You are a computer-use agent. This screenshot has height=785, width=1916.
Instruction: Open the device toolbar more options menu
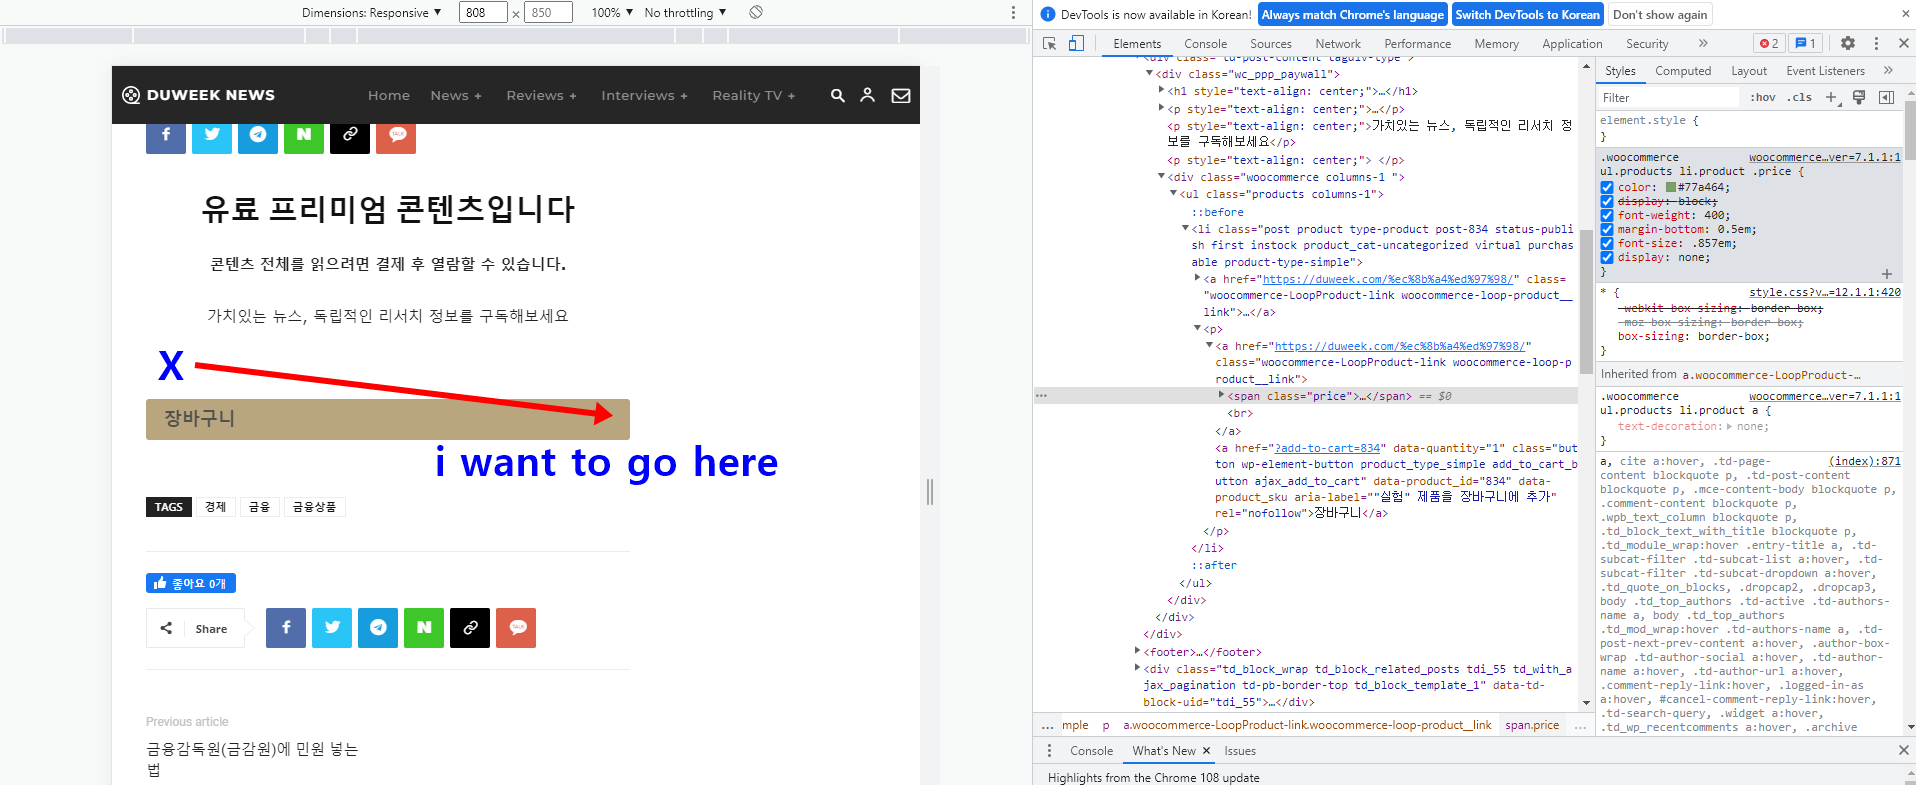coord(1013,12)
